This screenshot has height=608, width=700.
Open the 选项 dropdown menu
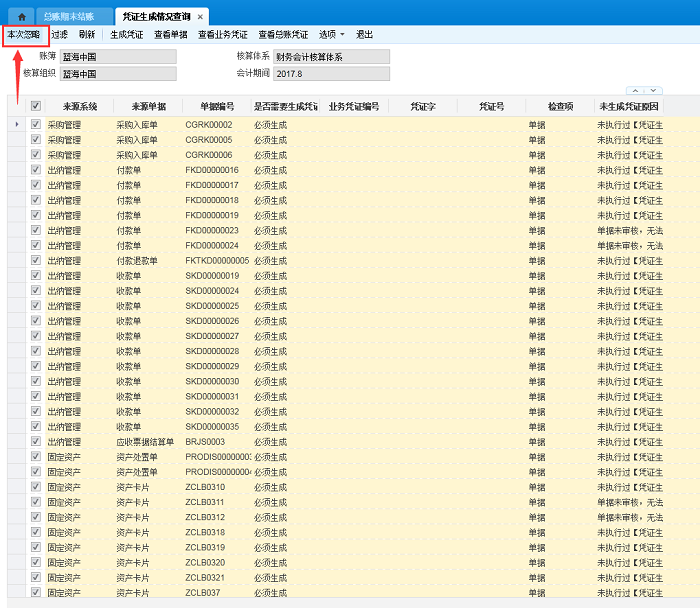(x=331, y=34)
